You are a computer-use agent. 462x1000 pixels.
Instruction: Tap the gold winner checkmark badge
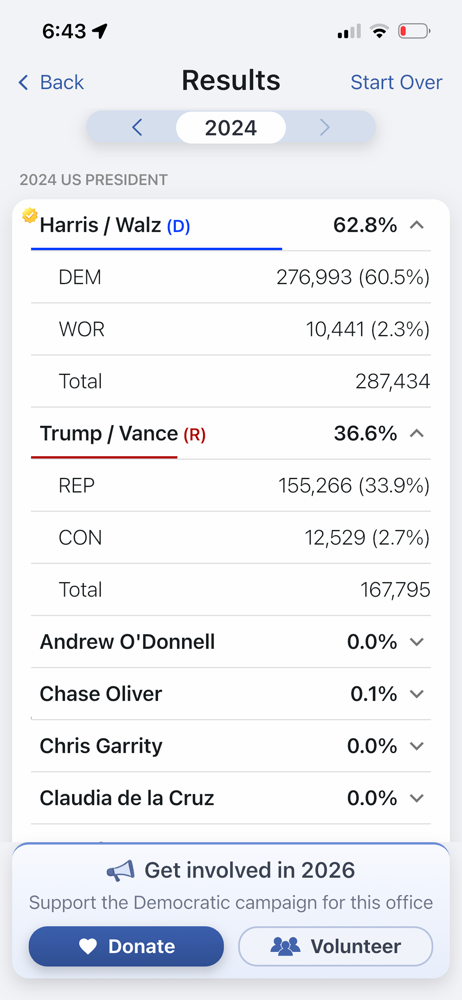(30, 216)
